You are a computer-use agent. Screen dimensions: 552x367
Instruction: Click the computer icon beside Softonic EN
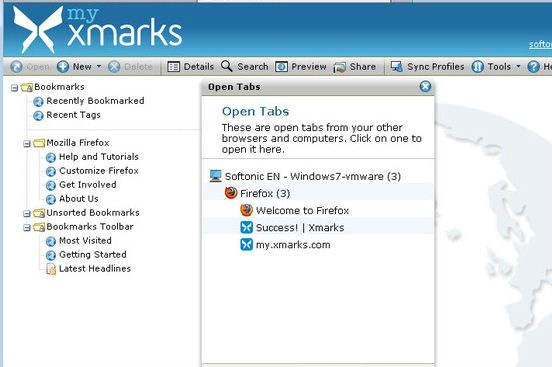(x=215, y=176)
